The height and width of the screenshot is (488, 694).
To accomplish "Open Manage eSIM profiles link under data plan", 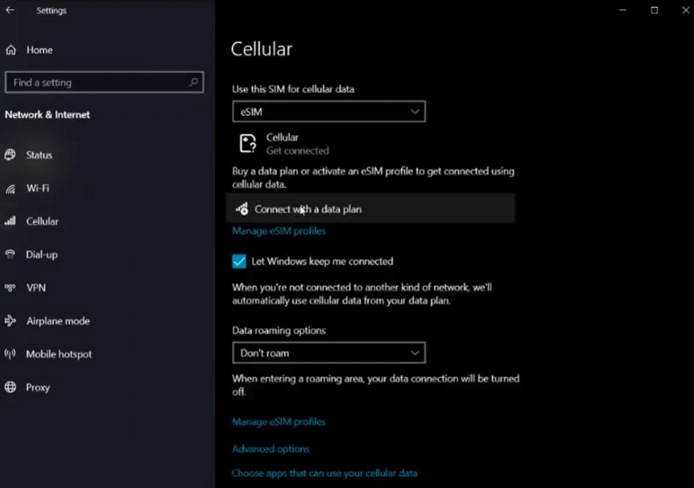I will point(279,231).
